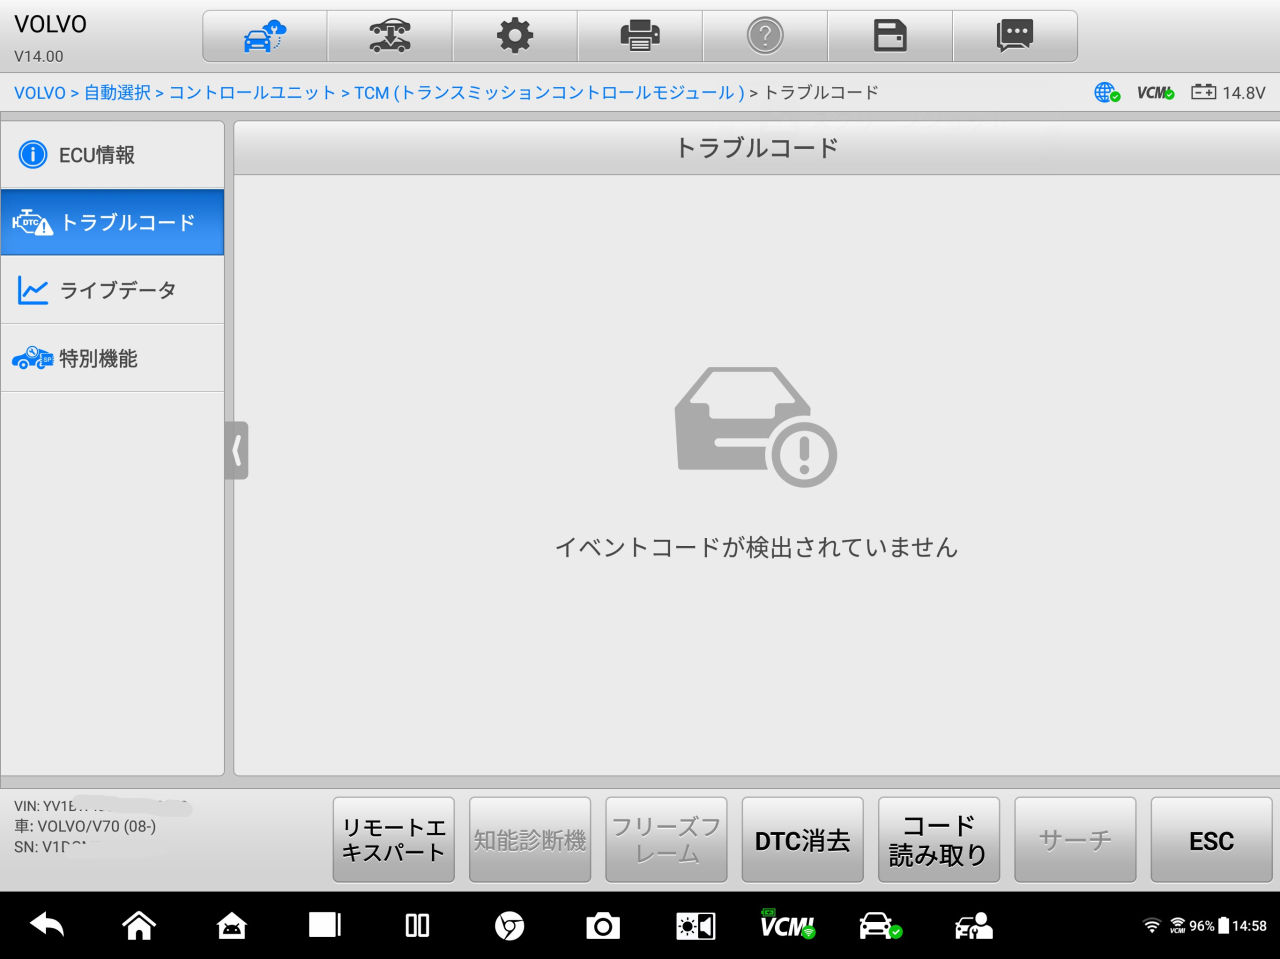
Task: Click the DTC消去 button
Action: [802, 840]
